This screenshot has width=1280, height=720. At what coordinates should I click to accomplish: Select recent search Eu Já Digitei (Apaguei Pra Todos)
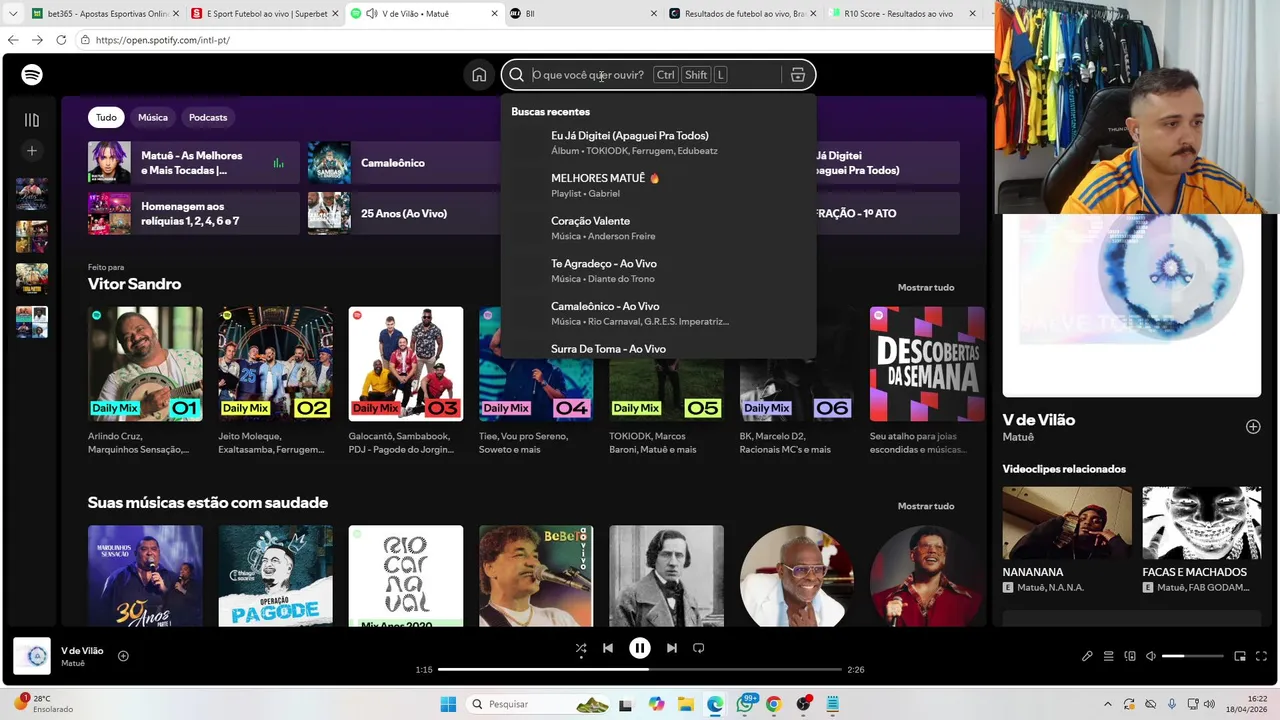click(658, 142)
